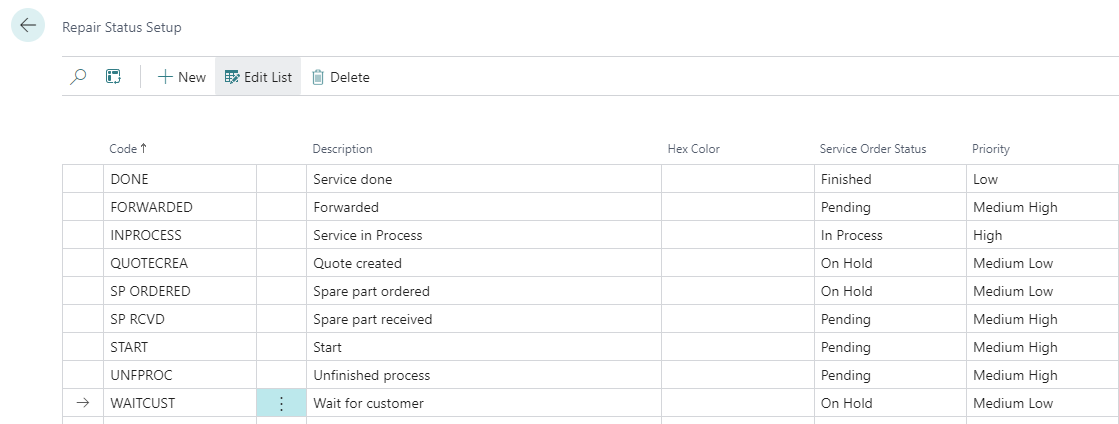The image size is (1119, 424).
Task: Click the Description column header
Action: [x=342, y=149]
